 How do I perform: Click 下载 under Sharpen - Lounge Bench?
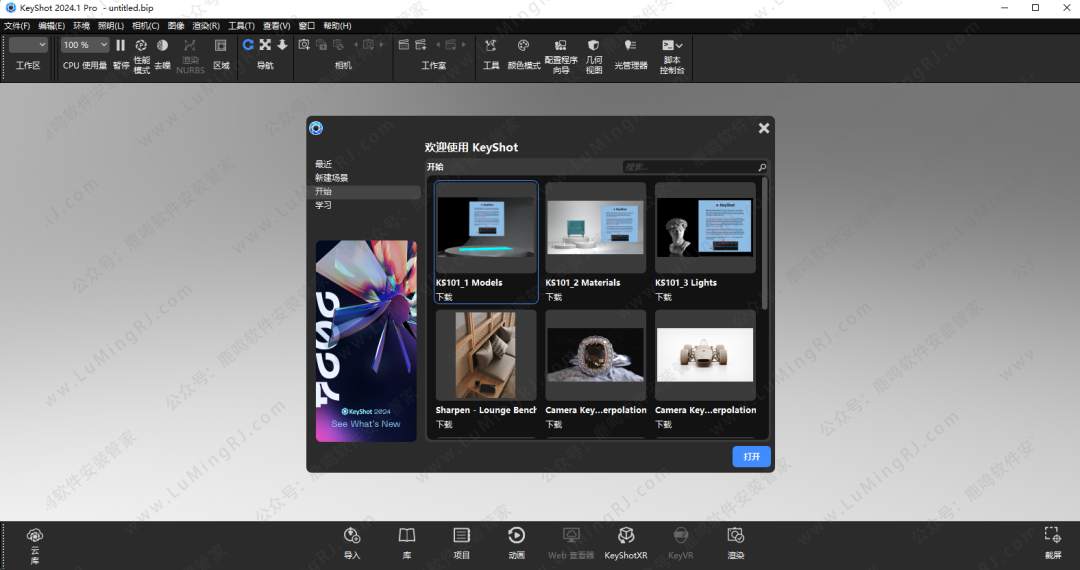point(444,425)
